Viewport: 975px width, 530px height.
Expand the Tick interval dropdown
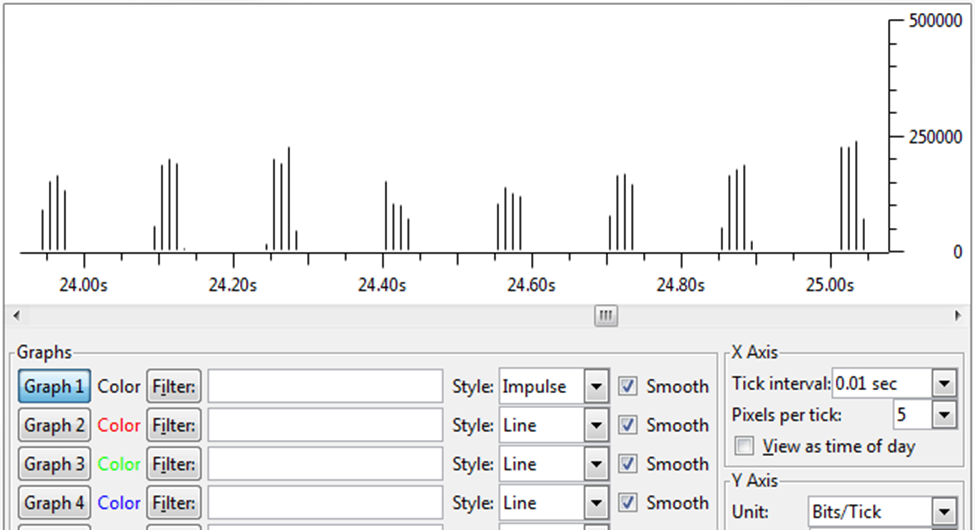[x=944, y=383]
